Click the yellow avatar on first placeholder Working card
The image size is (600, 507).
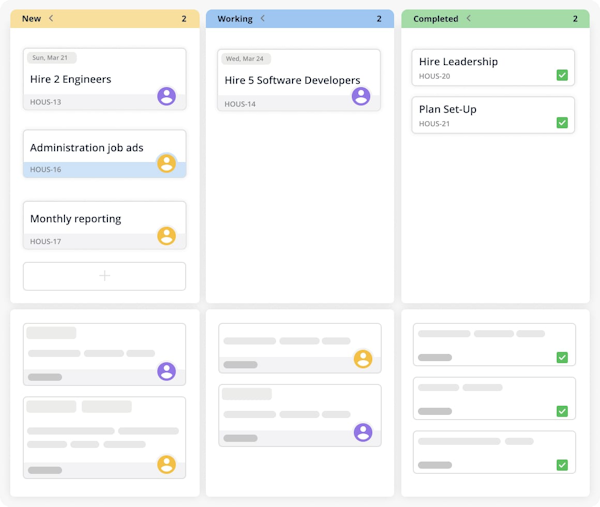click(x=363, y=359)
